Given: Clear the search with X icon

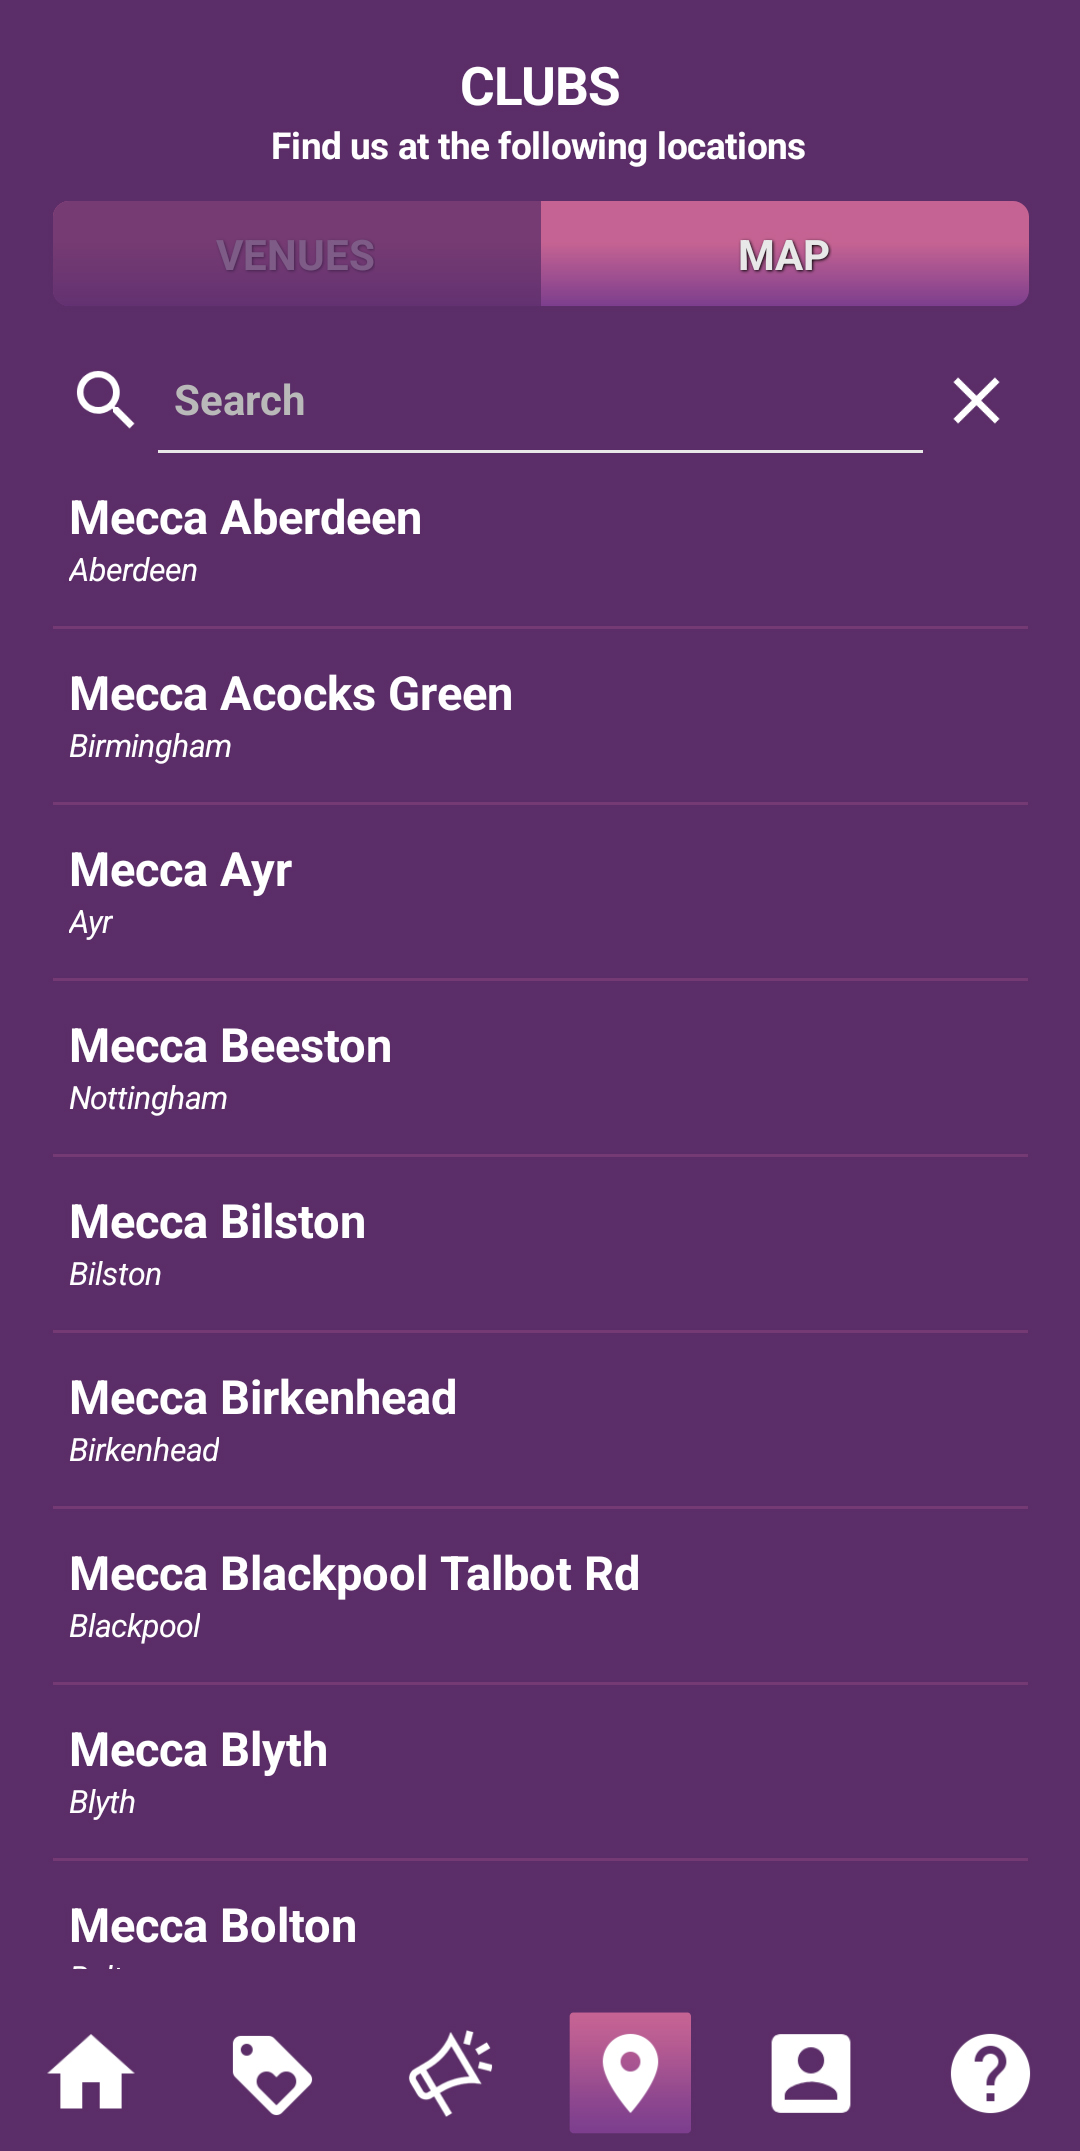Looking at the screenshot, I should click(x=976, y=400).
